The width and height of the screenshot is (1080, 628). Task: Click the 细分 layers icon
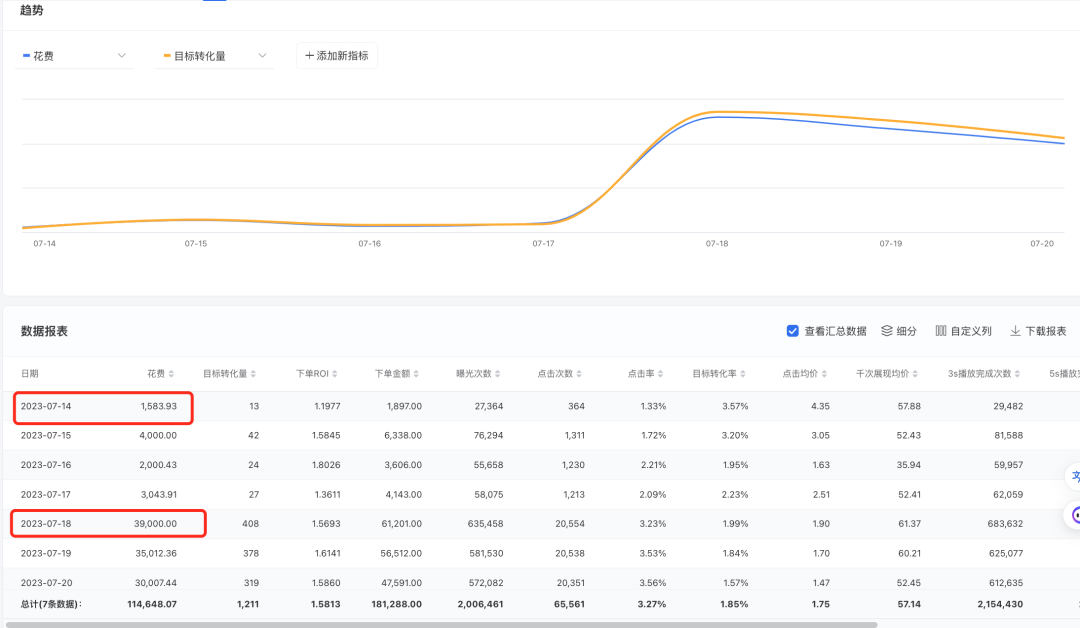(887, 331)
